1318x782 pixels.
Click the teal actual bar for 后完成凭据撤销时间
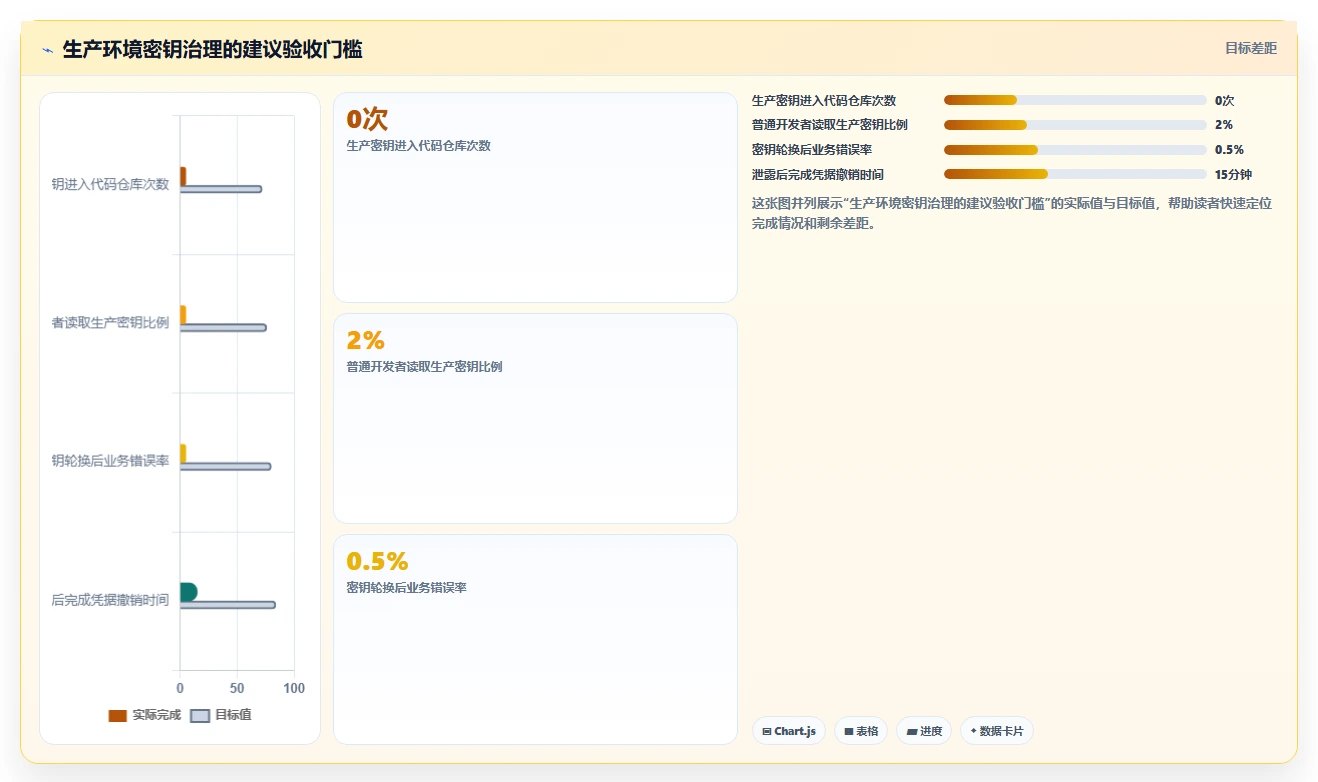[188, 591]
